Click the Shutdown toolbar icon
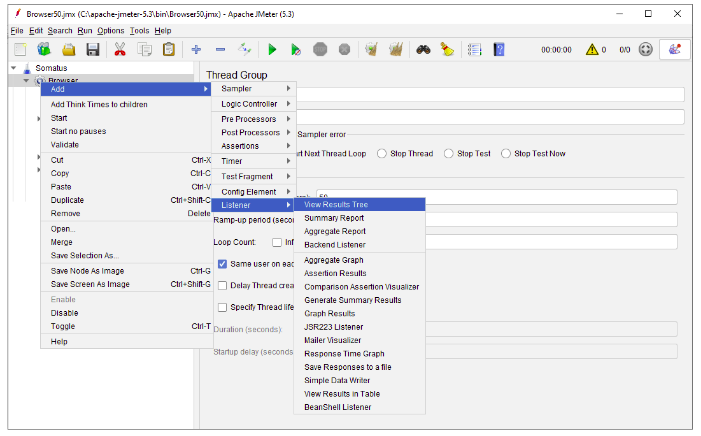Image resolution: width=701 pixels, height=436 pixels. tap(344, 49)
